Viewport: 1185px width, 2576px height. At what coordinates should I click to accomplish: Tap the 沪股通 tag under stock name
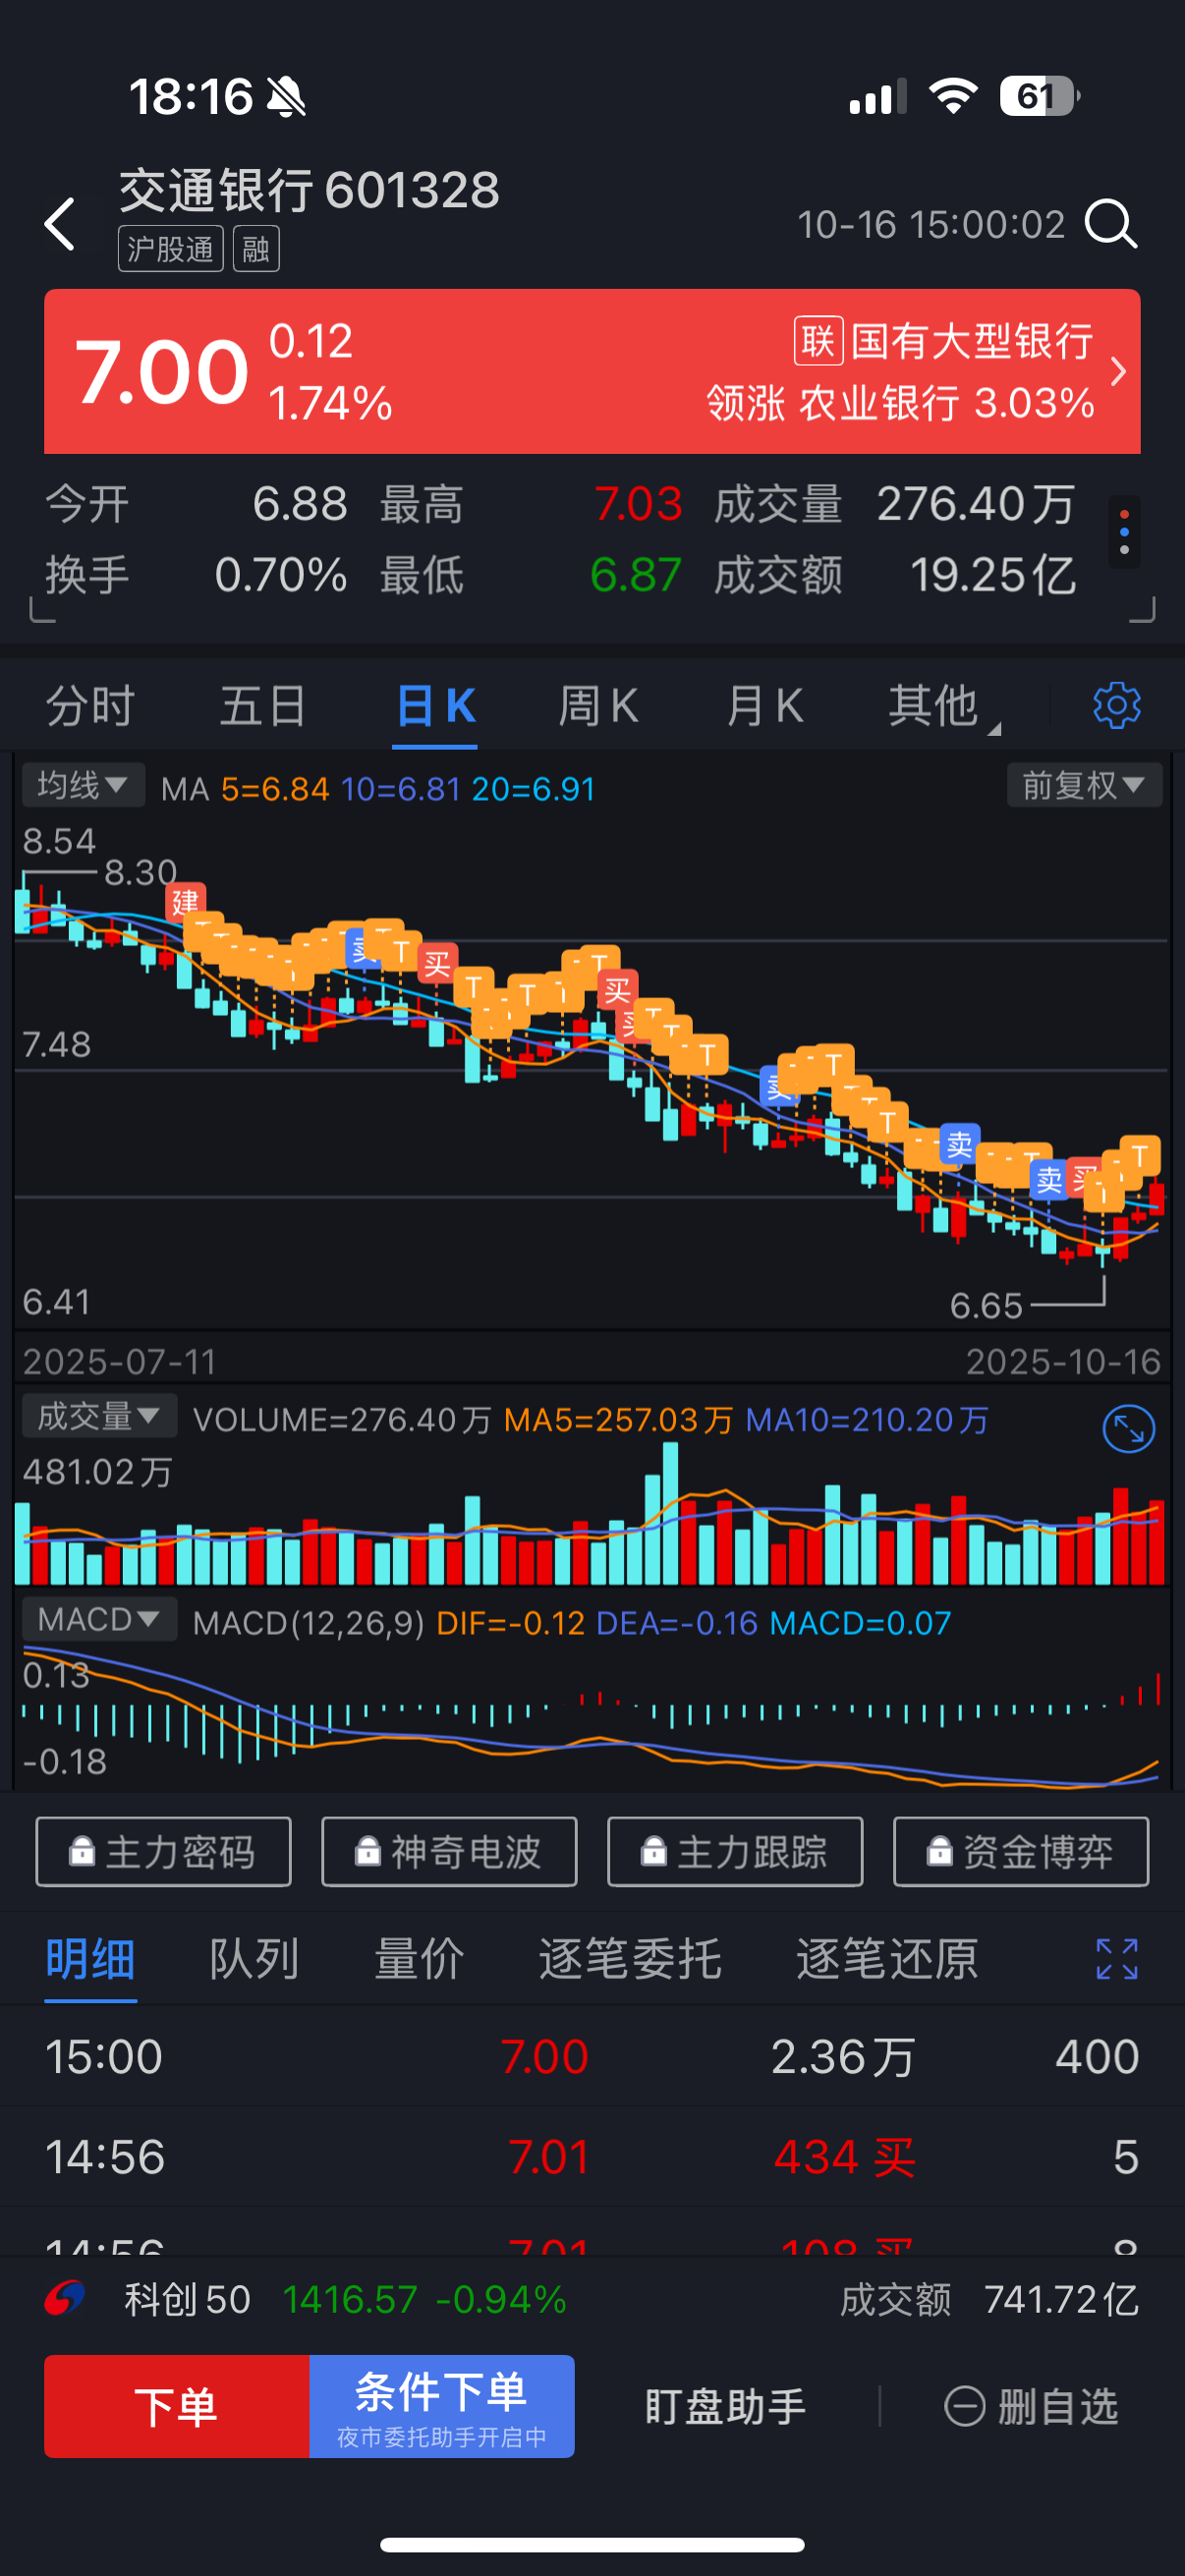tap(171, 249)
